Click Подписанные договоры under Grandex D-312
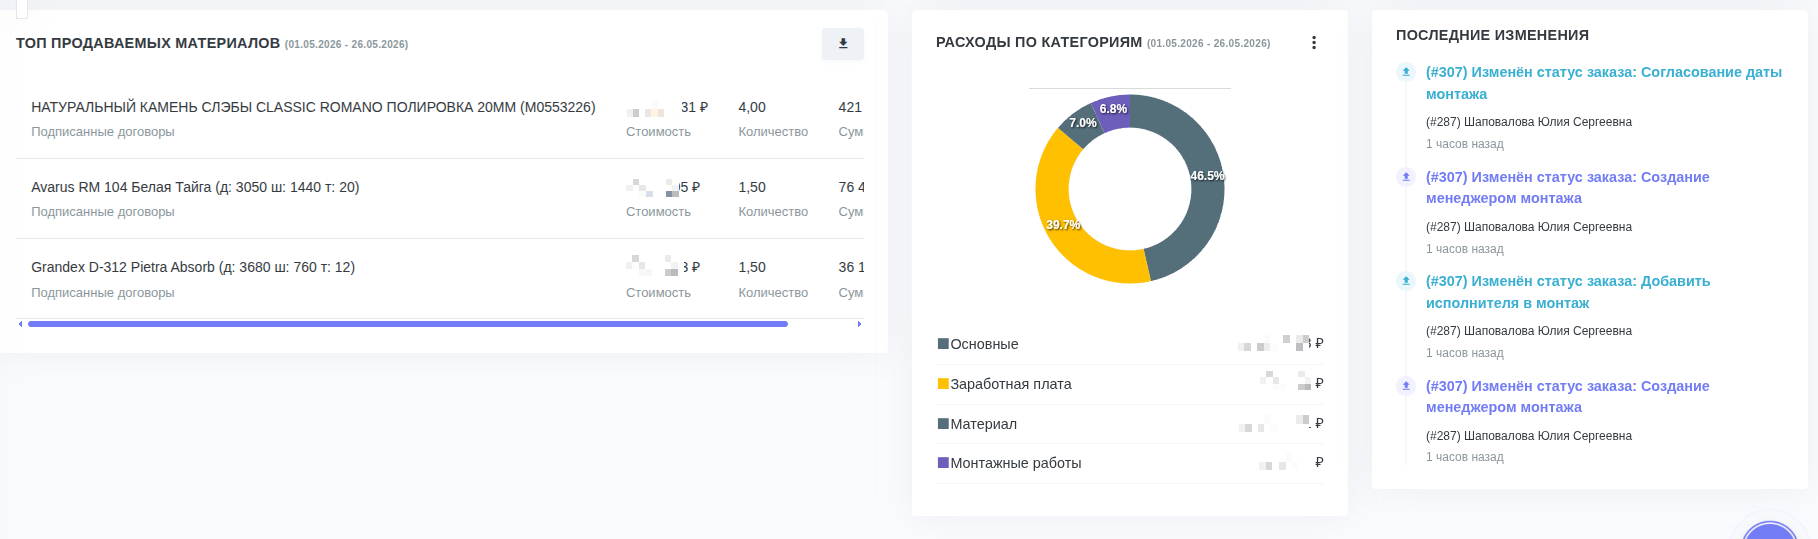The image size is (1818, 539). tap(103, 292)
